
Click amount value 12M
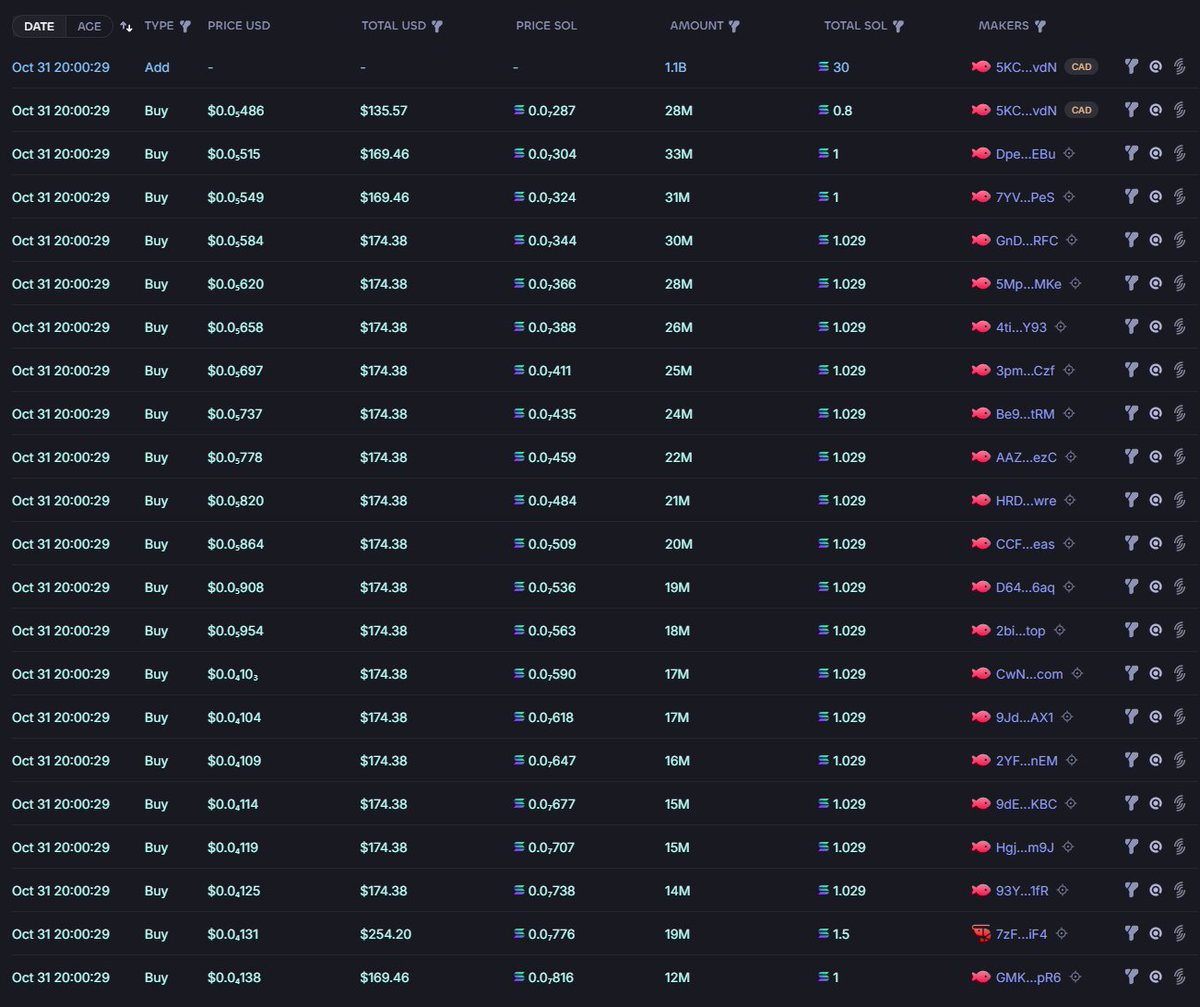(x=678, y=977)
